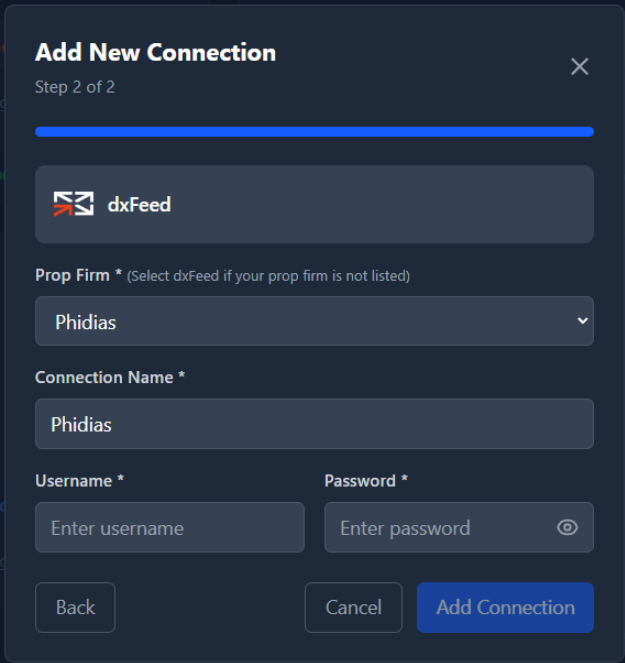This screenshot has height=663, width=625.
Task: Click the dxFeed provider name text
Action: click(139, 205)
